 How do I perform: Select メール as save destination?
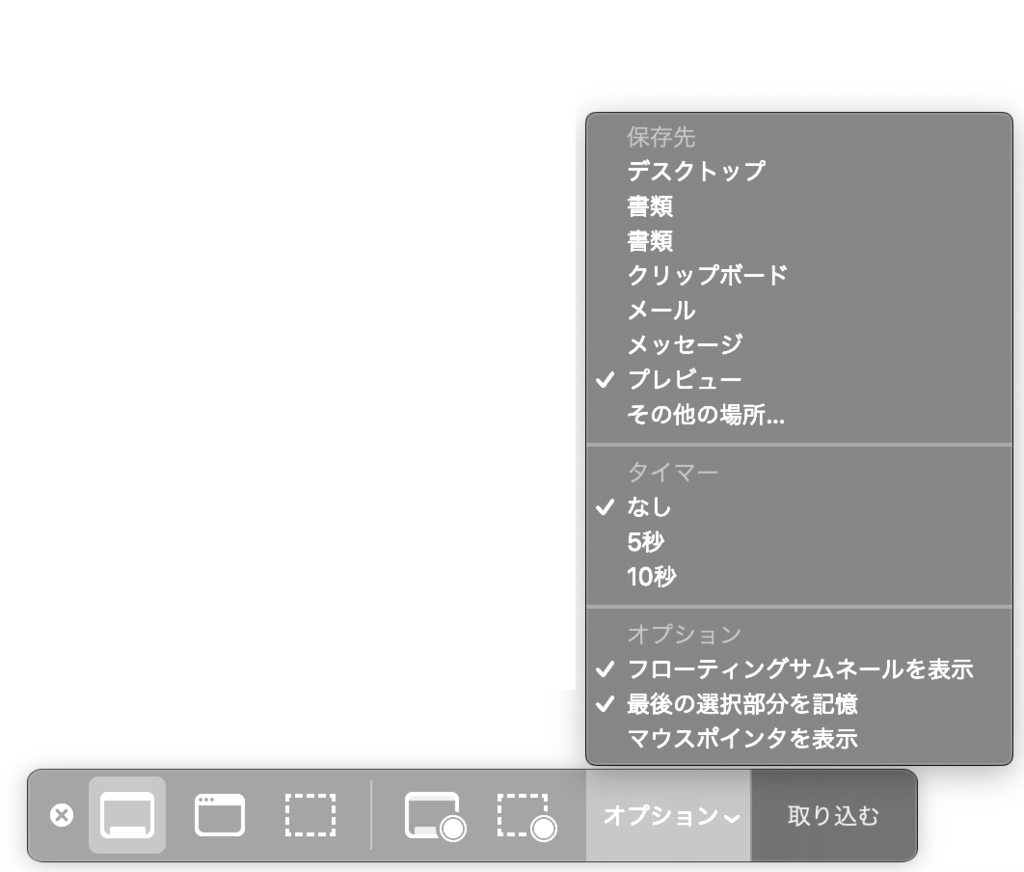pos(660,311)
